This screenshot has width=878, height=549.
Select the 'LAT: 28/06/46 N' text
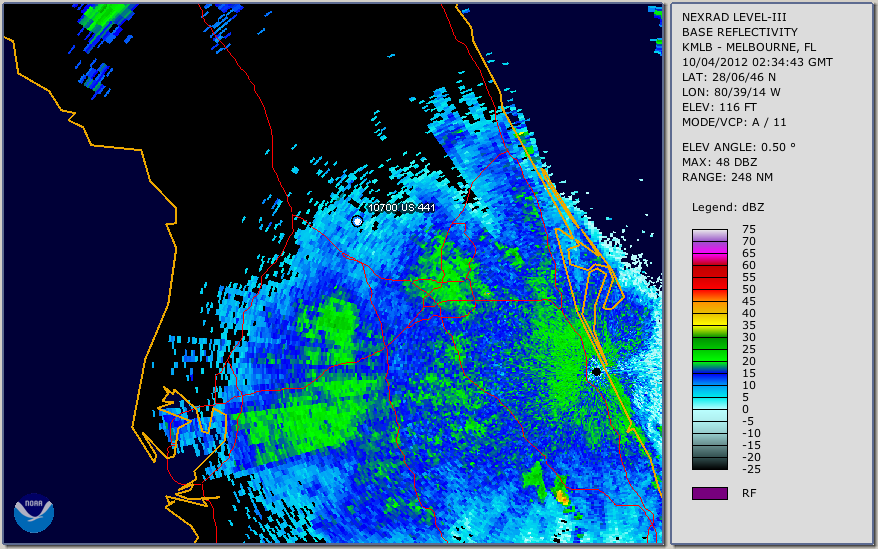(728, 77)
